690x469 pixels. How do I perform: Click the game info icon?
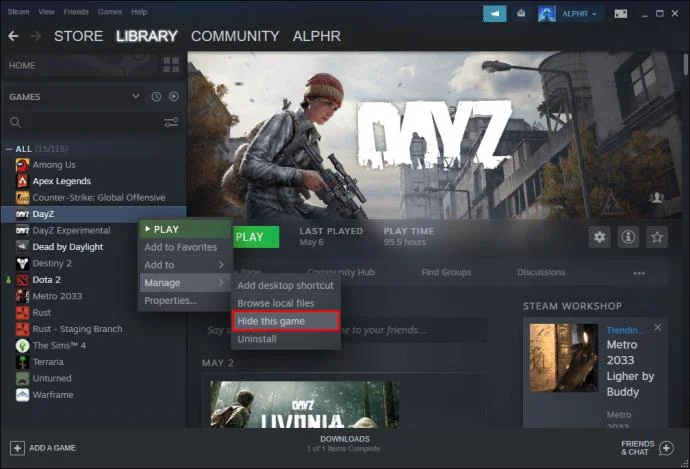point(628,237)
